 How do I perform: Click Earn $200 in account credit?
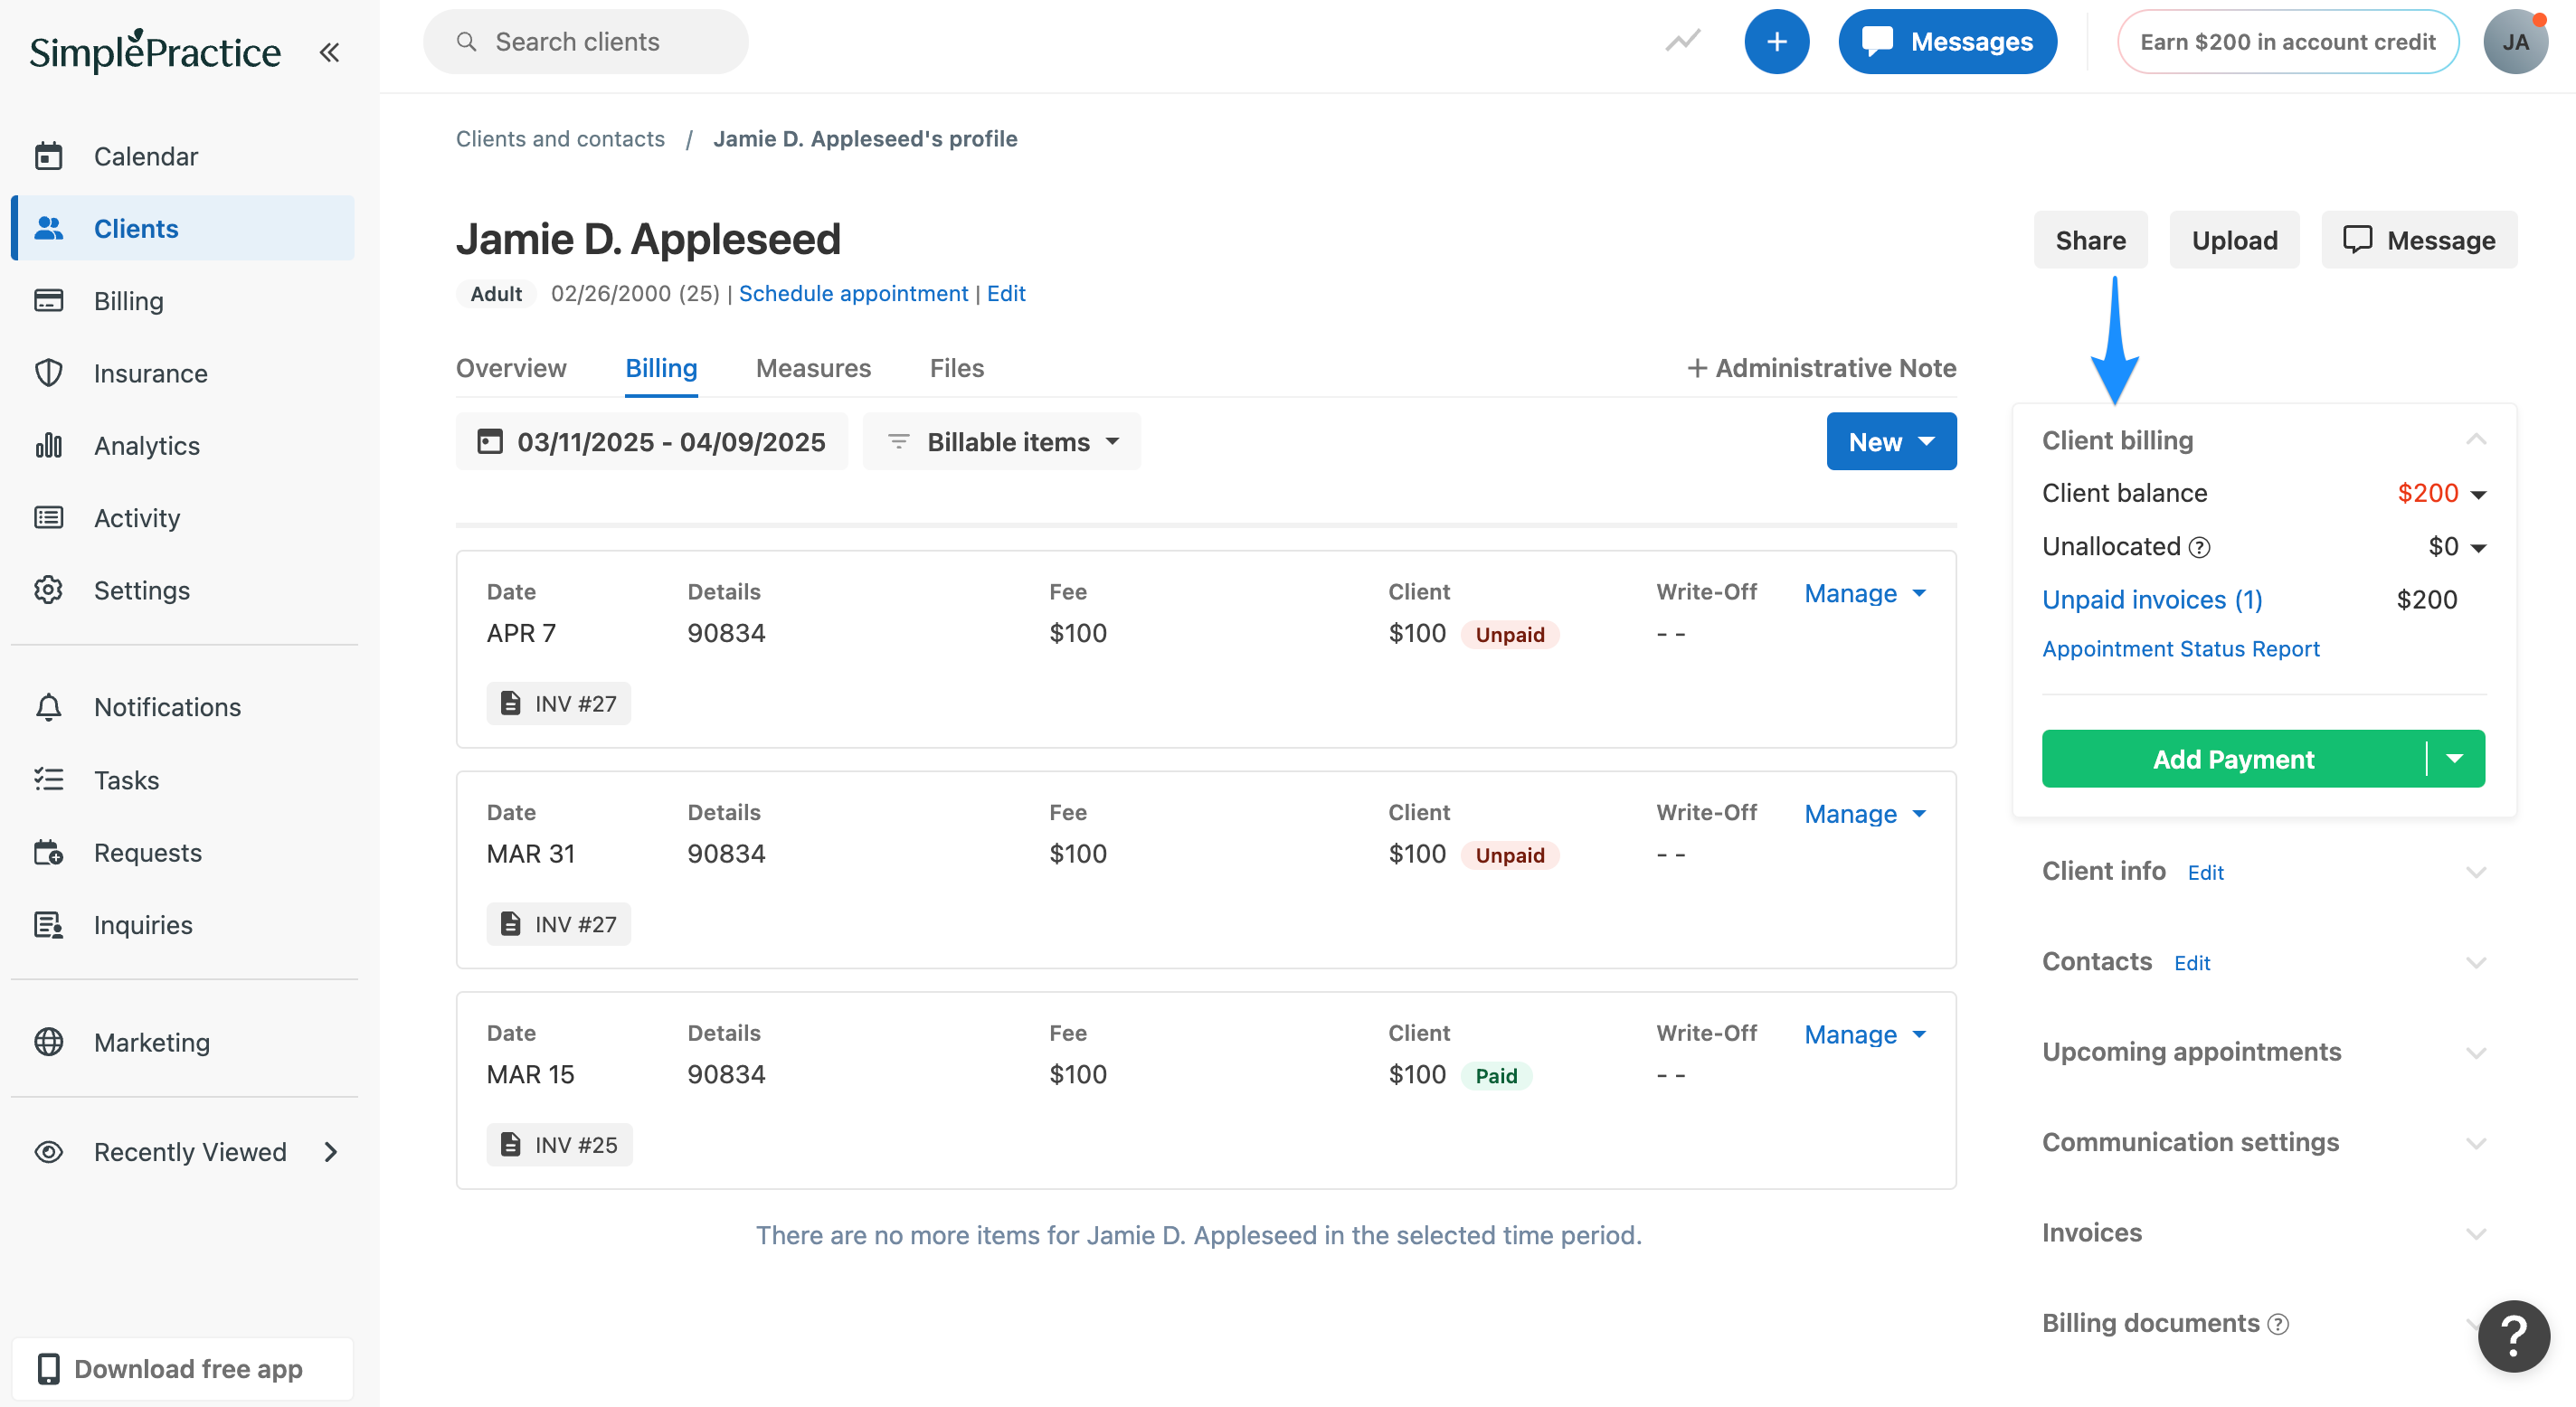[x=2287, y=42]
